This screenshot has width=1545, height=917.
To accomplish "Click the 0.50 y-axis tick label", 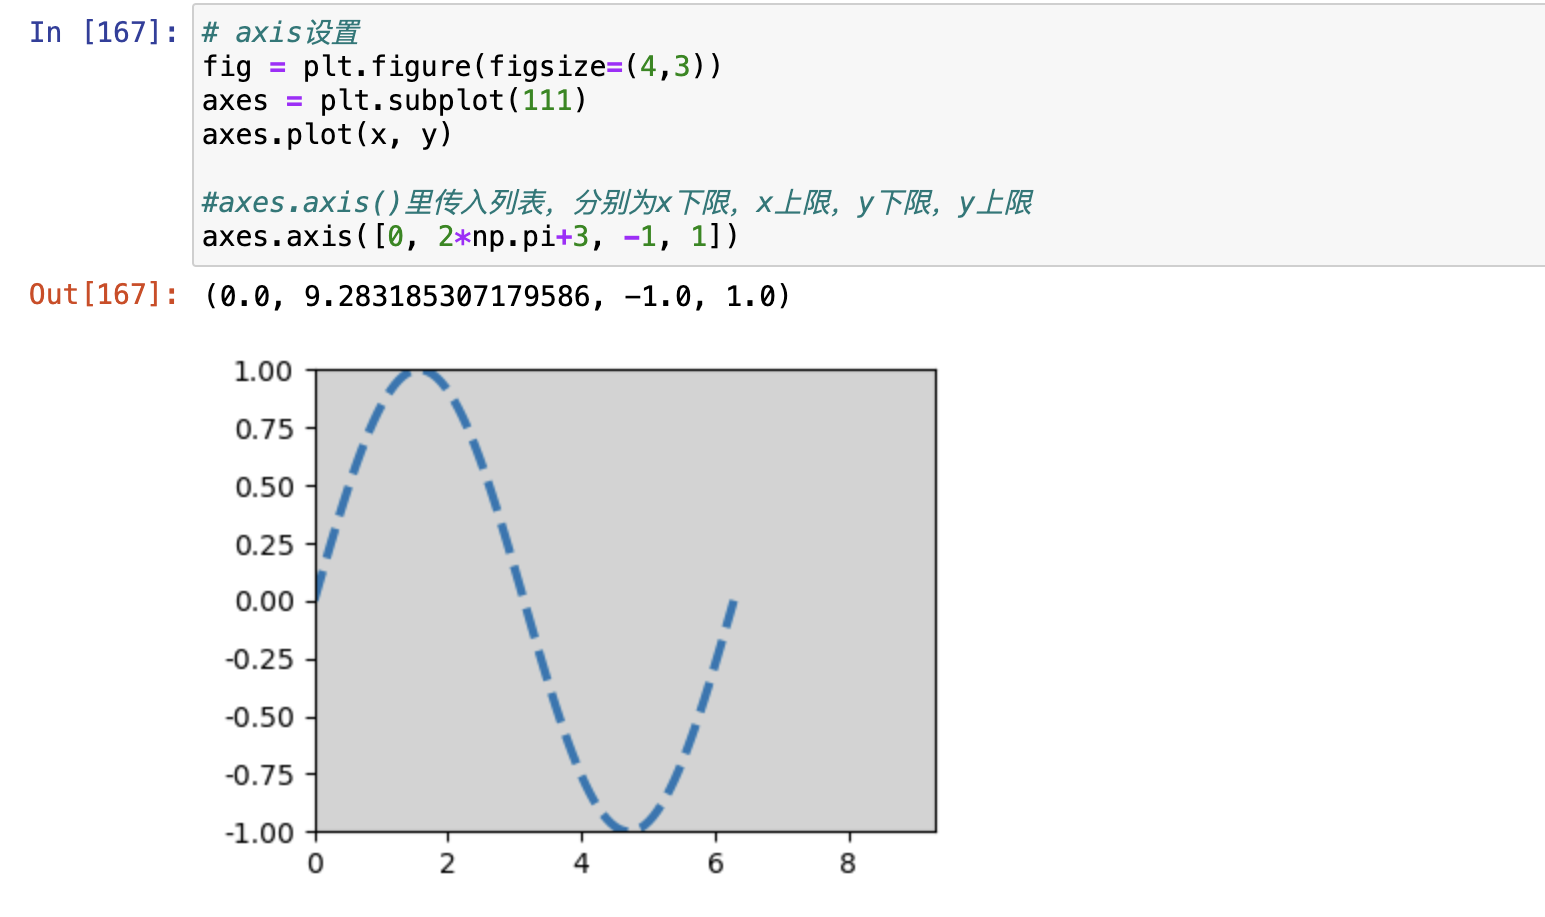I will coord(263,487).
